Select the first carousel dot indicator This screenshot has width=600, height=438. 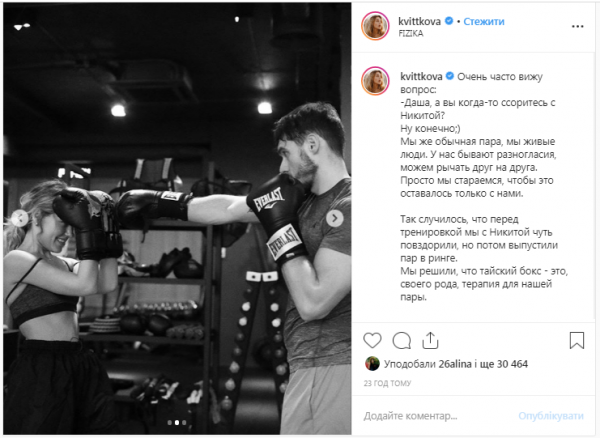(170, 423)
